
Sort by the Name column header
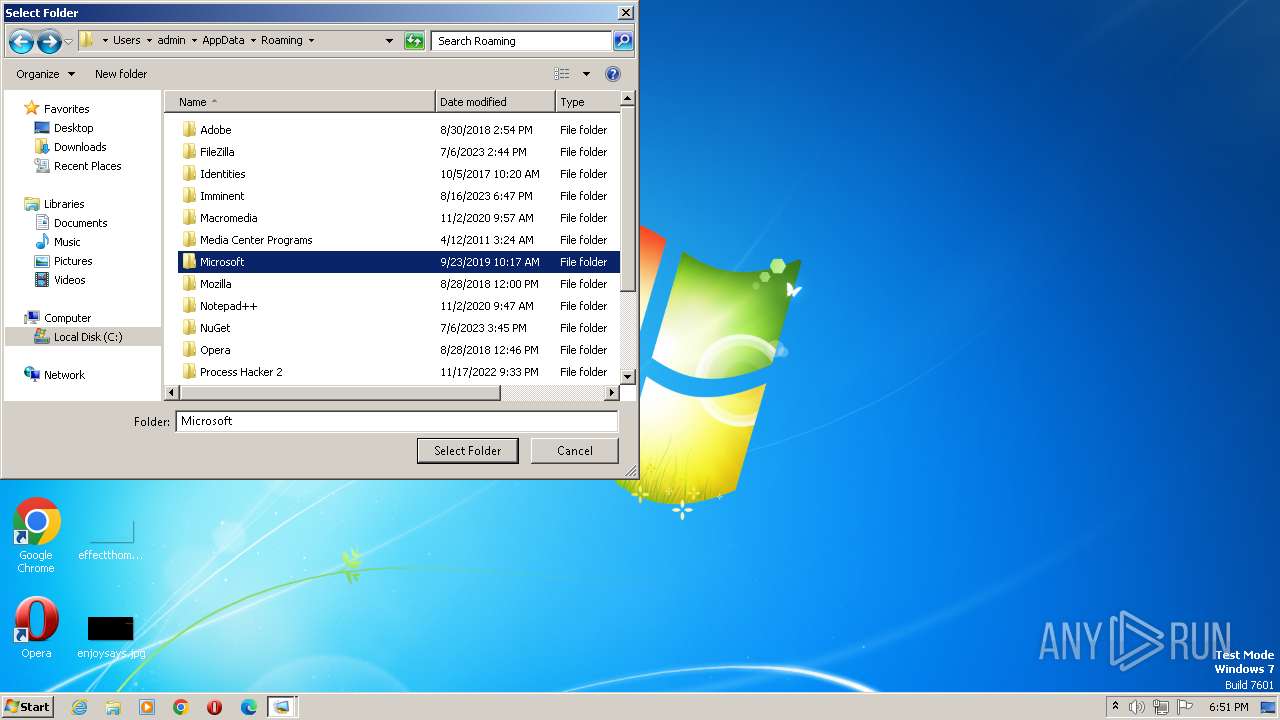click(300, 102)
